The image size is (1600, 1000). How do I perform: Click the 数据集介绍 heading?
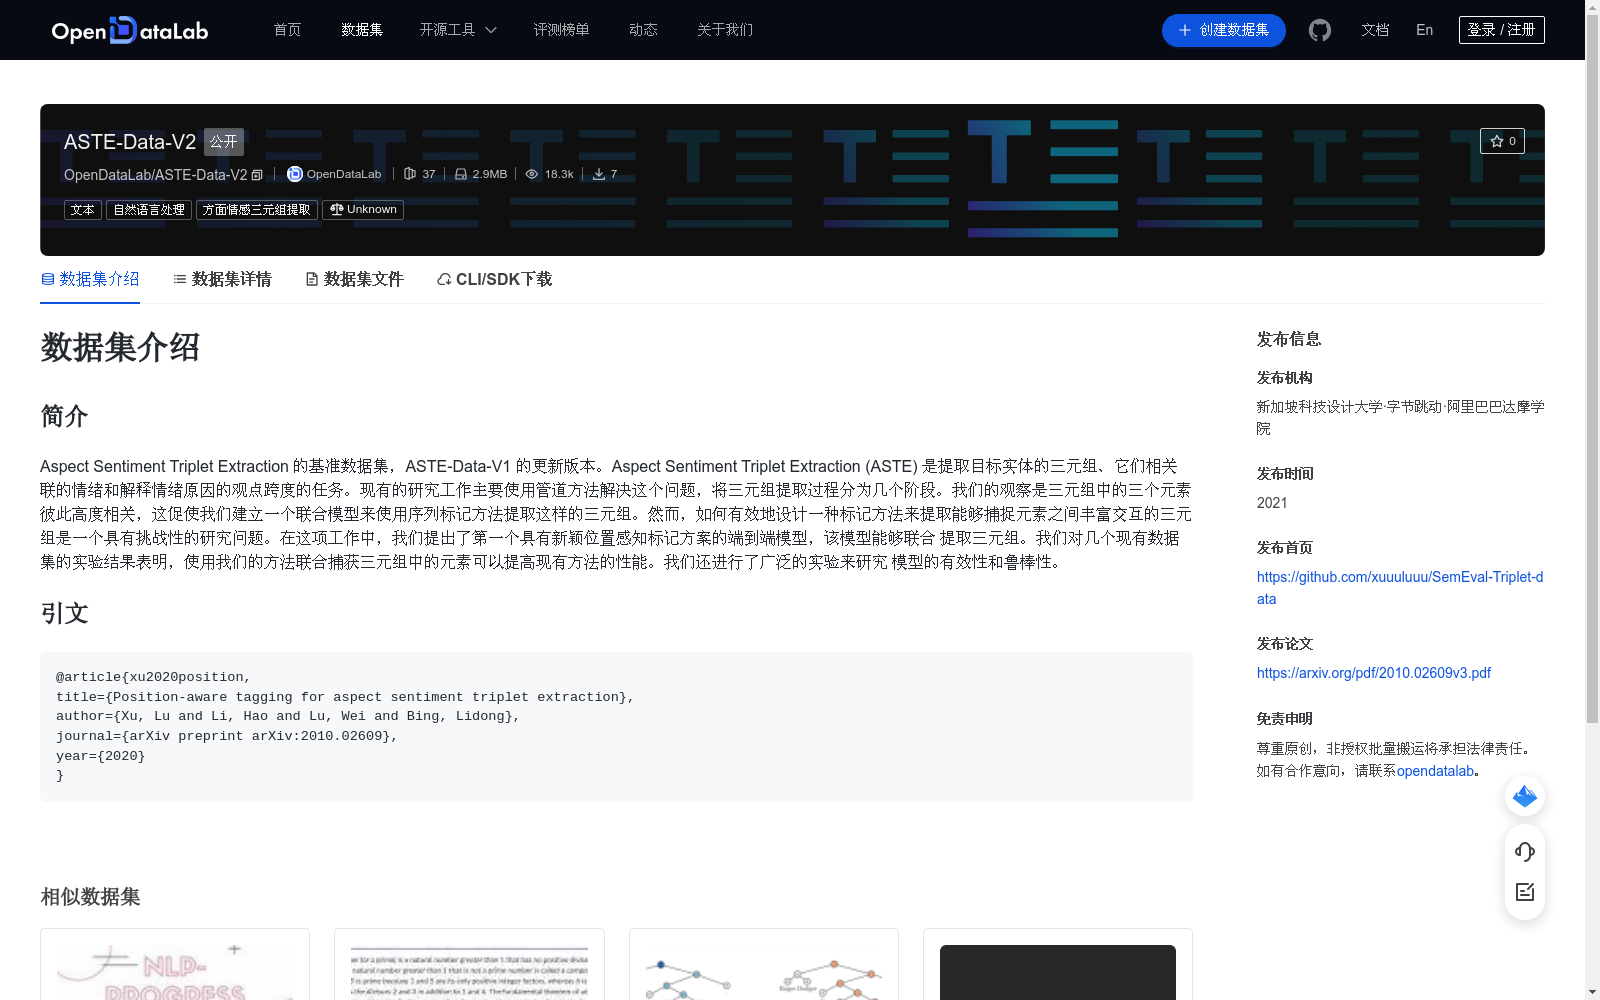[x=120, y=348]
